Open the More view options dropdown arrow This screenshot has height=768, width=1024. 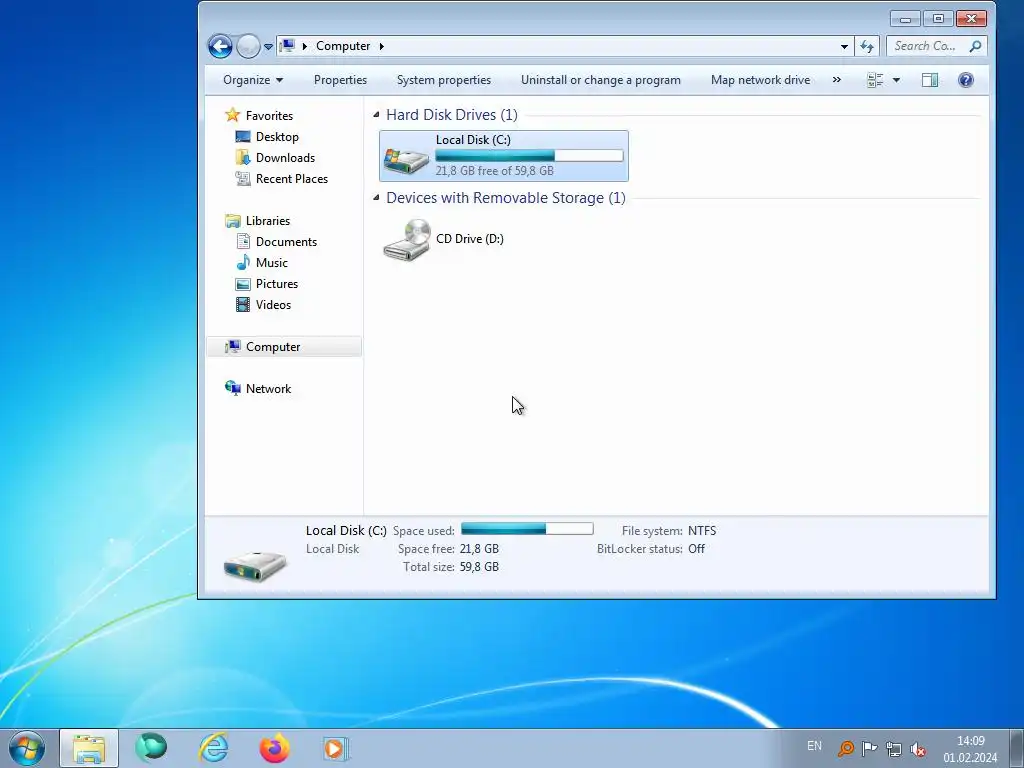pyautogui.click(x=896, y=80)
